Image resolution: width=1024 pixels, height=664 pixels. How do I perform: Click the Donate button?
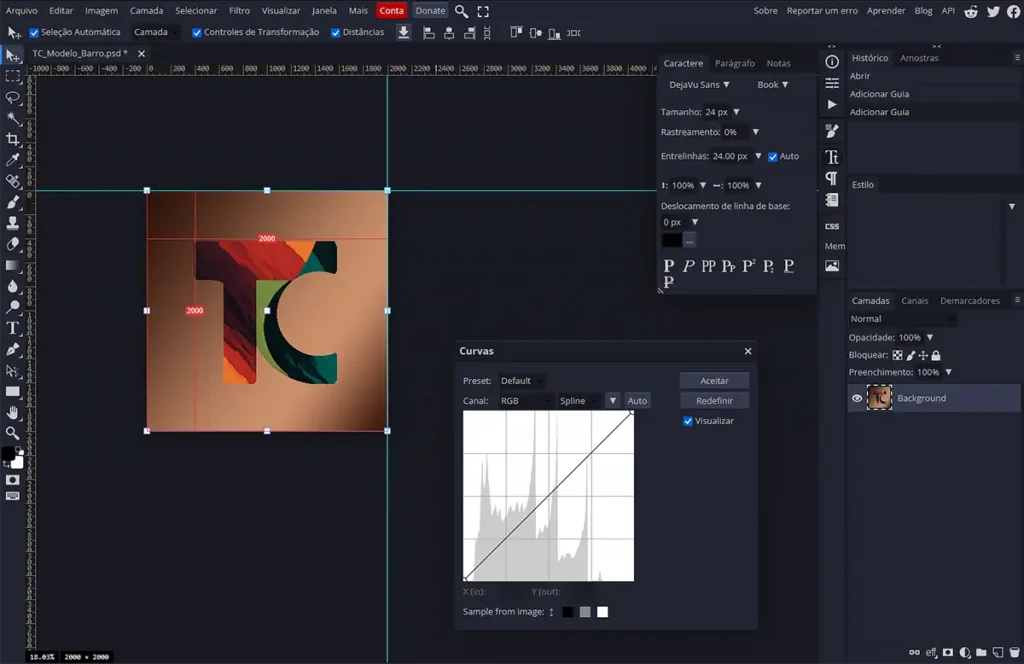pos(430,10)
